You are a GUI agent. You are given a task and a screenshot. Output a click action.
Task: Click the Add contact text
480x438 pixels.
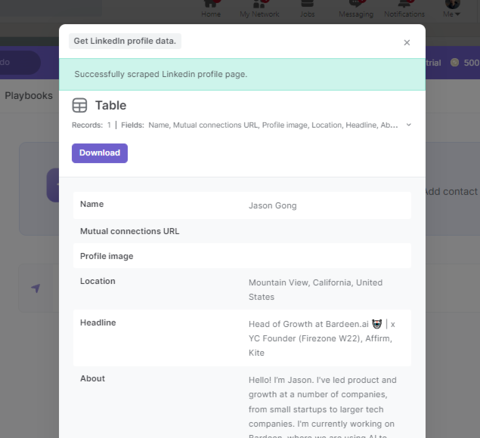tap(451, 192)
